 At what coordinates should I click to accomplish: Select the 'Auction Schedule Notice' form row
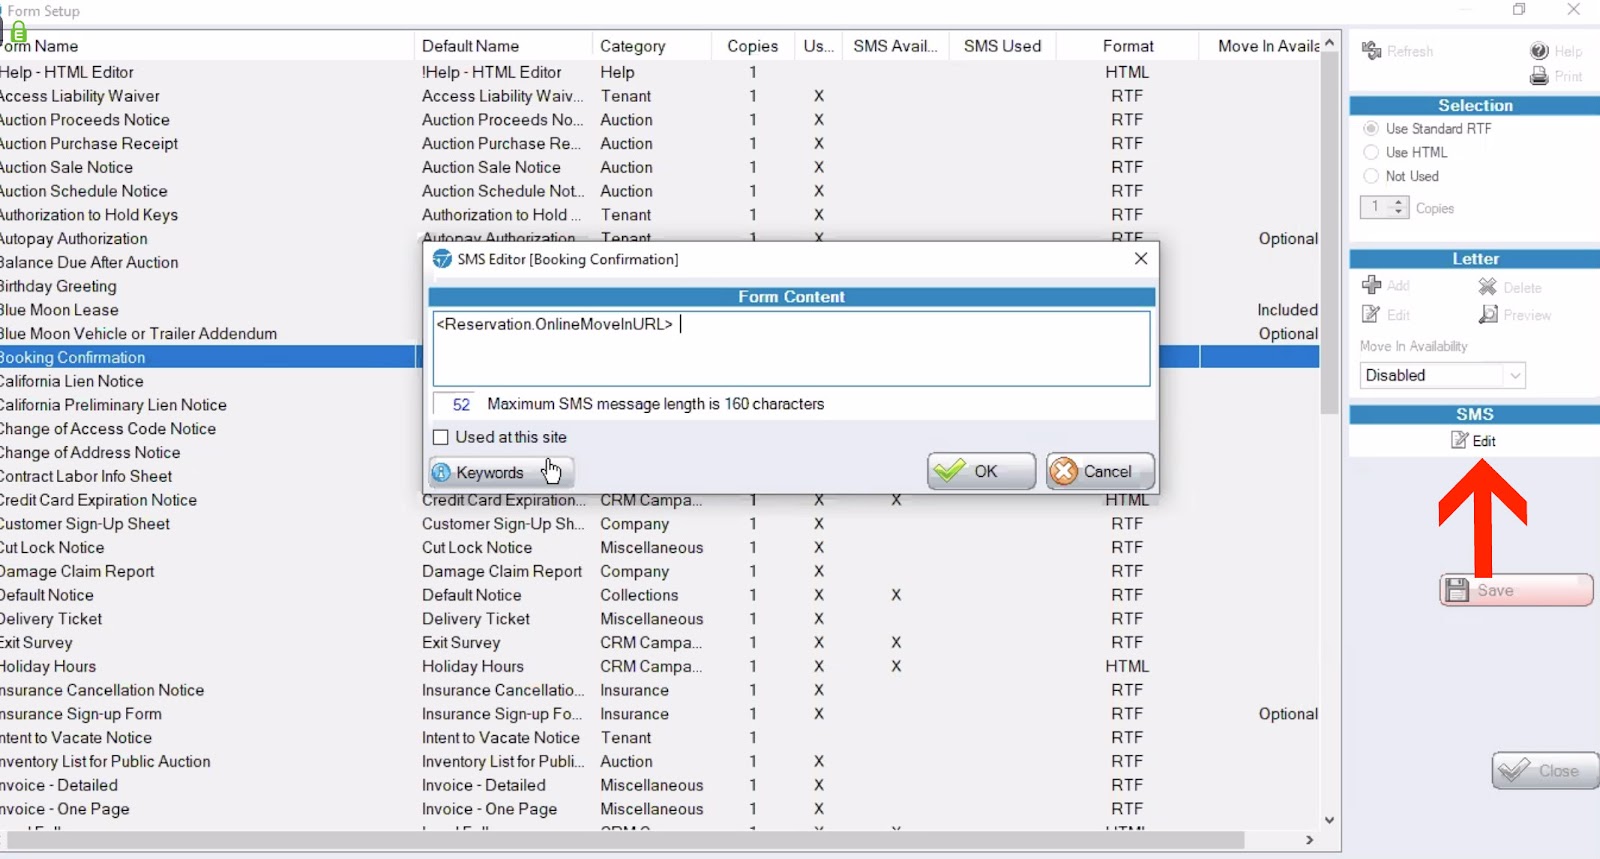point(660,191)
